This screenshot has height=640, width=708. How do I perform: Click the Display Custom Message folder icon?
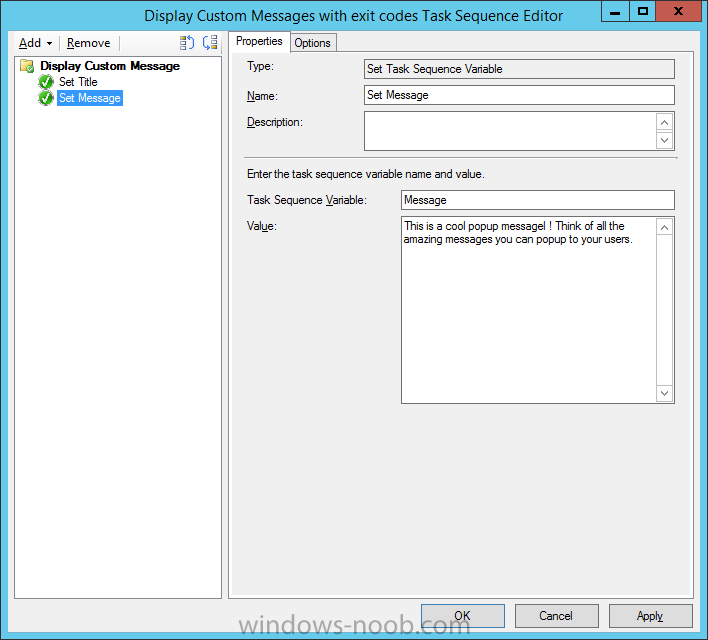(x=27, y=66)
